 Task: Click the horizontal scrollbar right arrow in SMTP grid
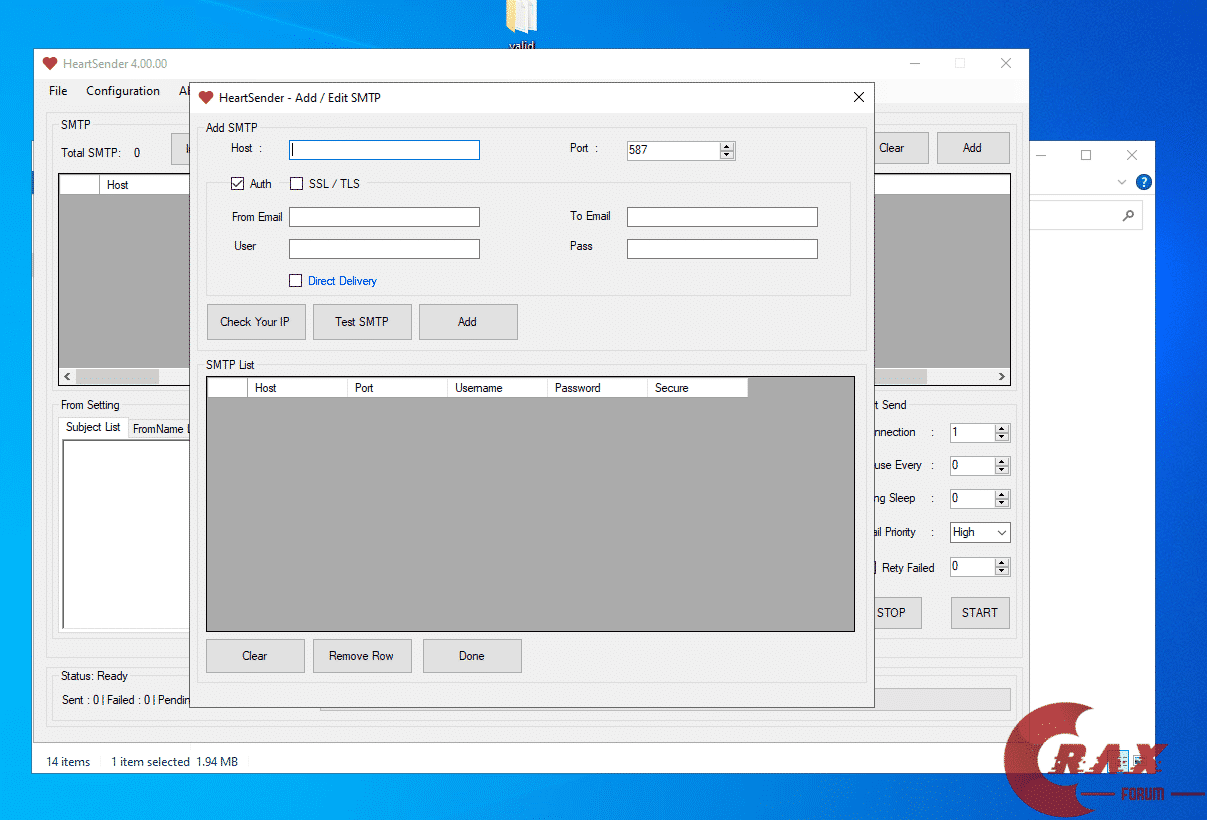(1002, 377)
